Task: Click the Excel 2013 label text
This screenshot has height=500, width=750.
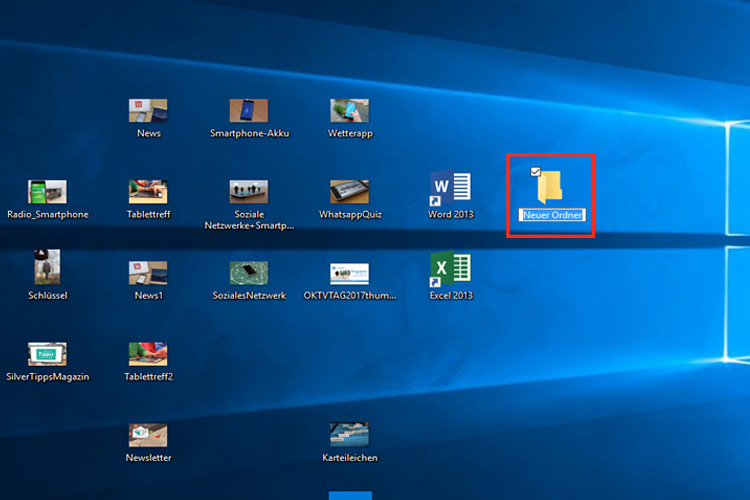Action: point(451,296)
